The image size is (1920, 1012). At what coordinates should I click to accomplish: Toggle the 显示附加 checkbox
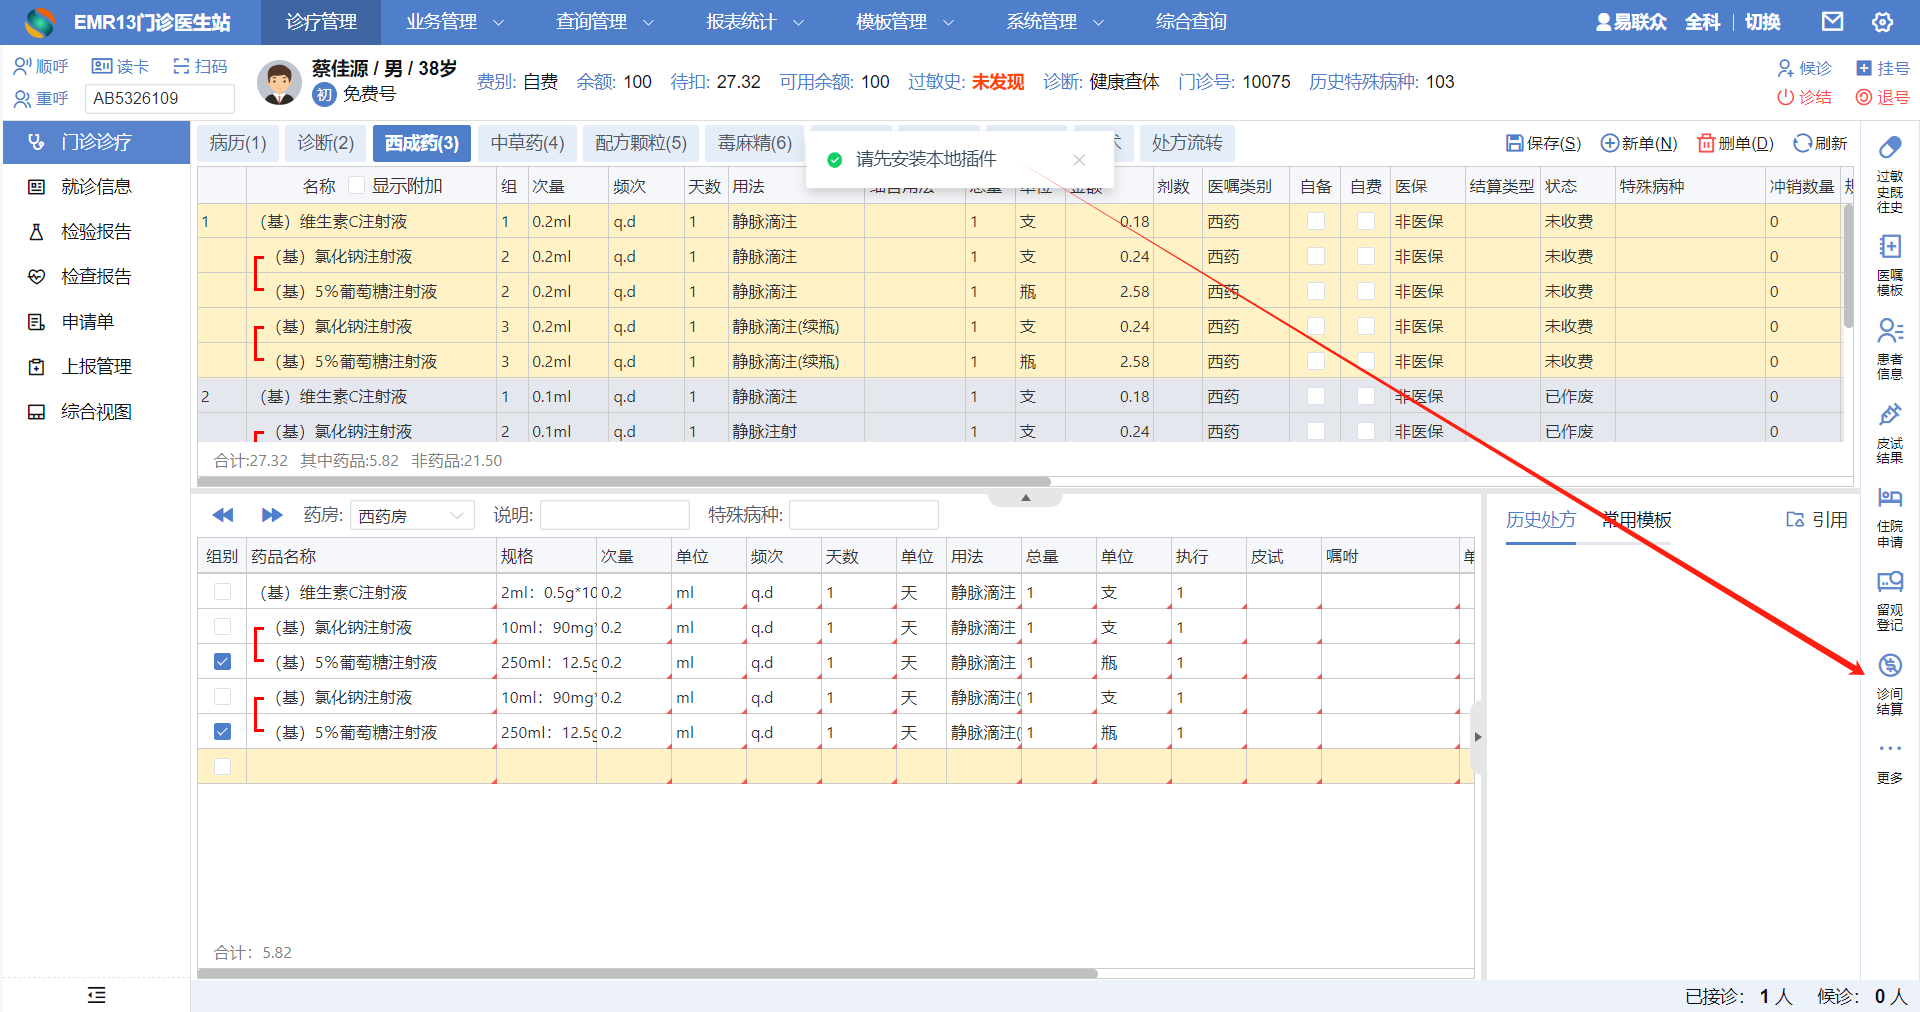pos(356,186)
